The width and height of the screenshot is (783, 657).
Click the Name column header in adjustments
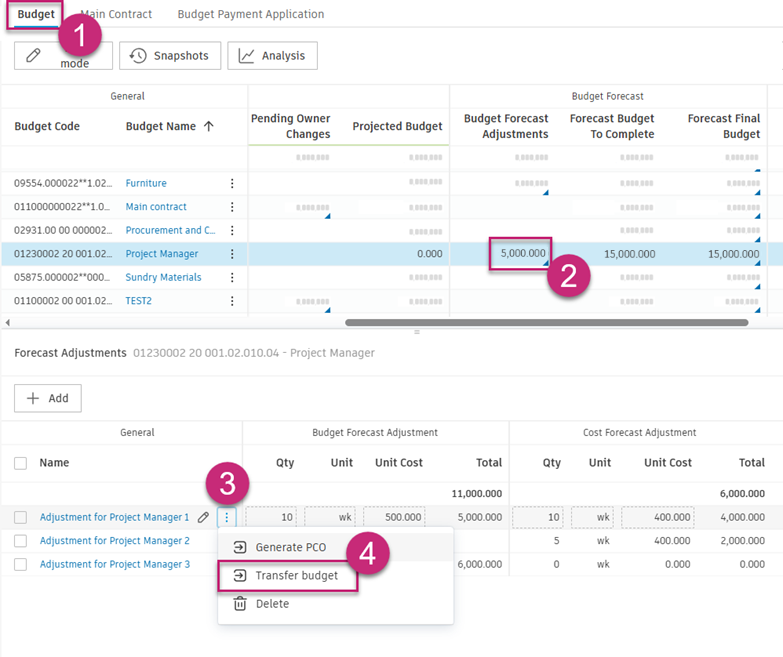[54, 463]
